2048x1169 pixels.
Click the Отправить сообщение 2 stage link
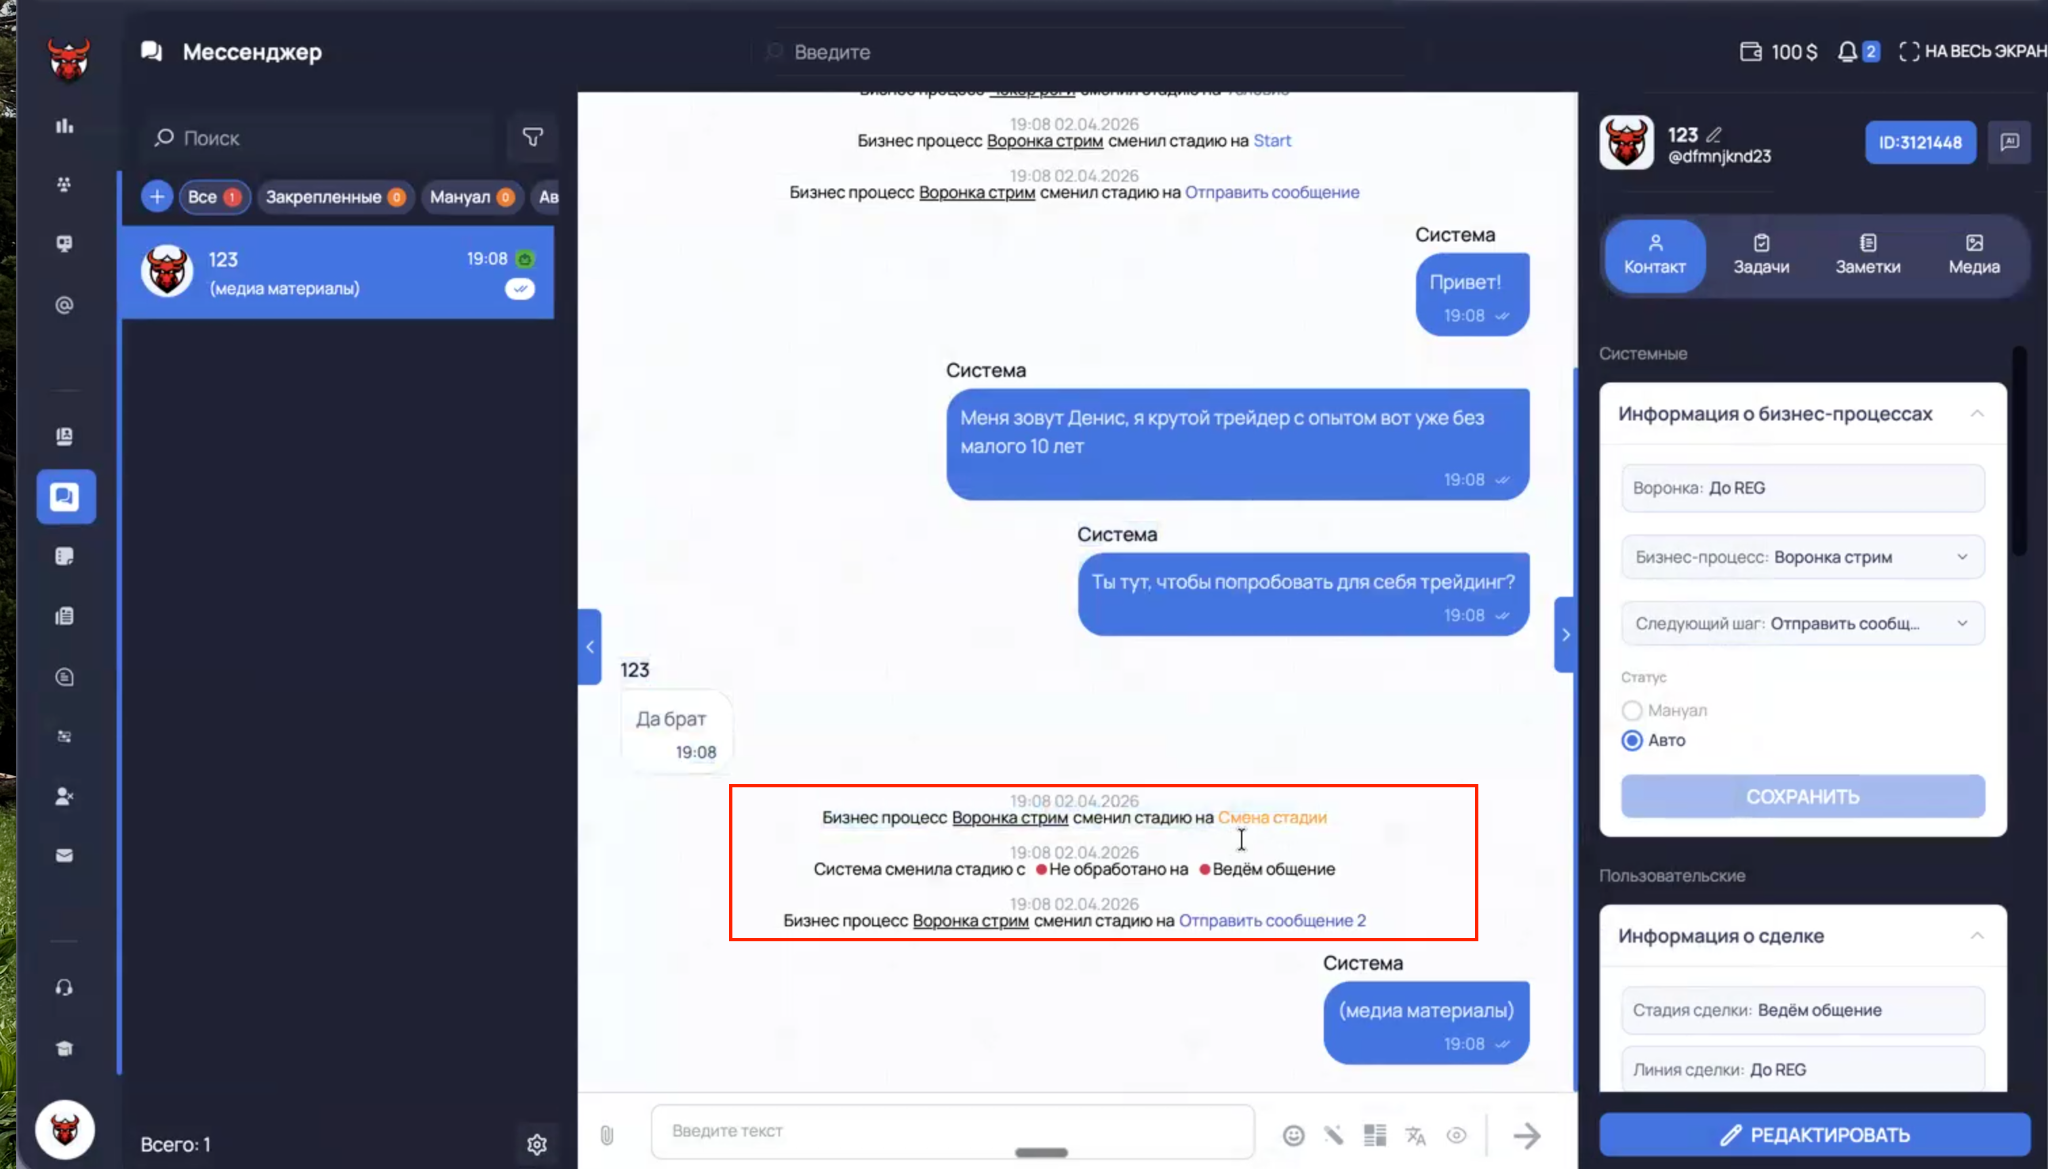[1272, 920]
